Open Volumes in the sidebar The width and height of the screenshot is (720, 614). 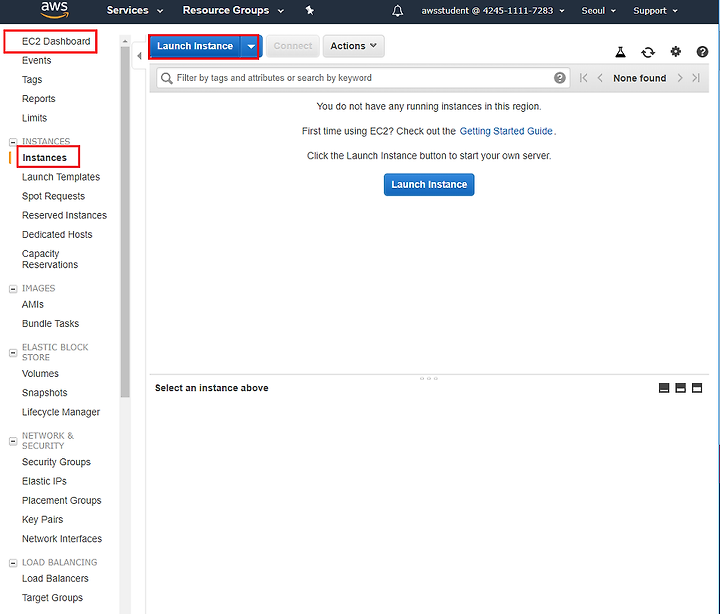[x=40, y=374]
